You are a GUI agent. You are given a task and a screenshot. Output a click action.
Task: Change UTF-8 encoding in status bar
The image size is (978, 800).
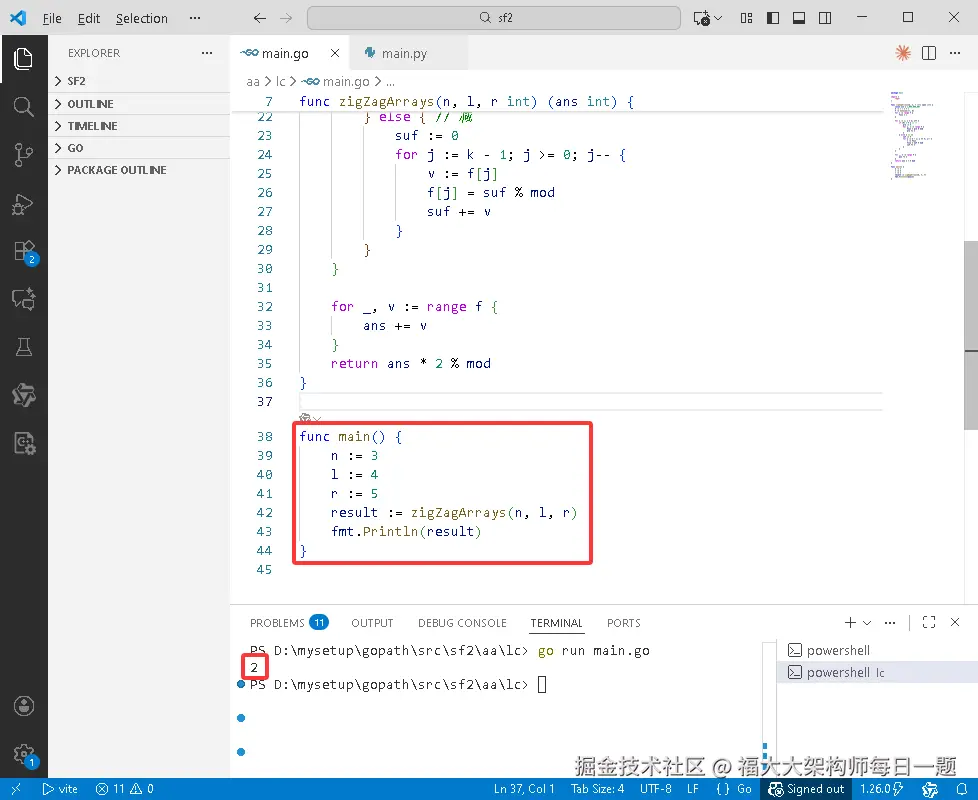pos(656,789)
